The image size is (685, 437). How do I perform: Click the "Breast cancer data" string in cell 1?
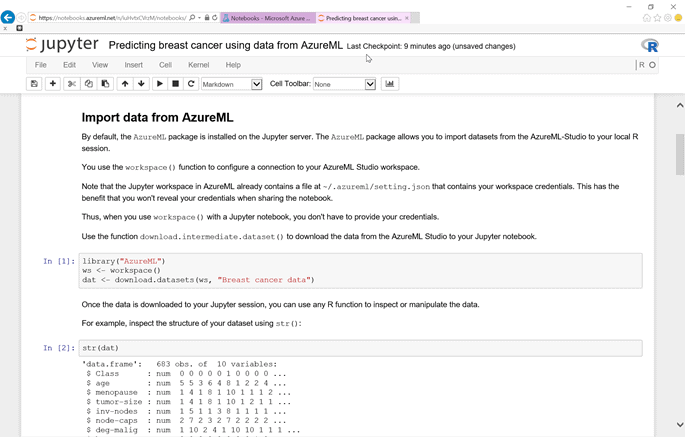coord(264,280)
